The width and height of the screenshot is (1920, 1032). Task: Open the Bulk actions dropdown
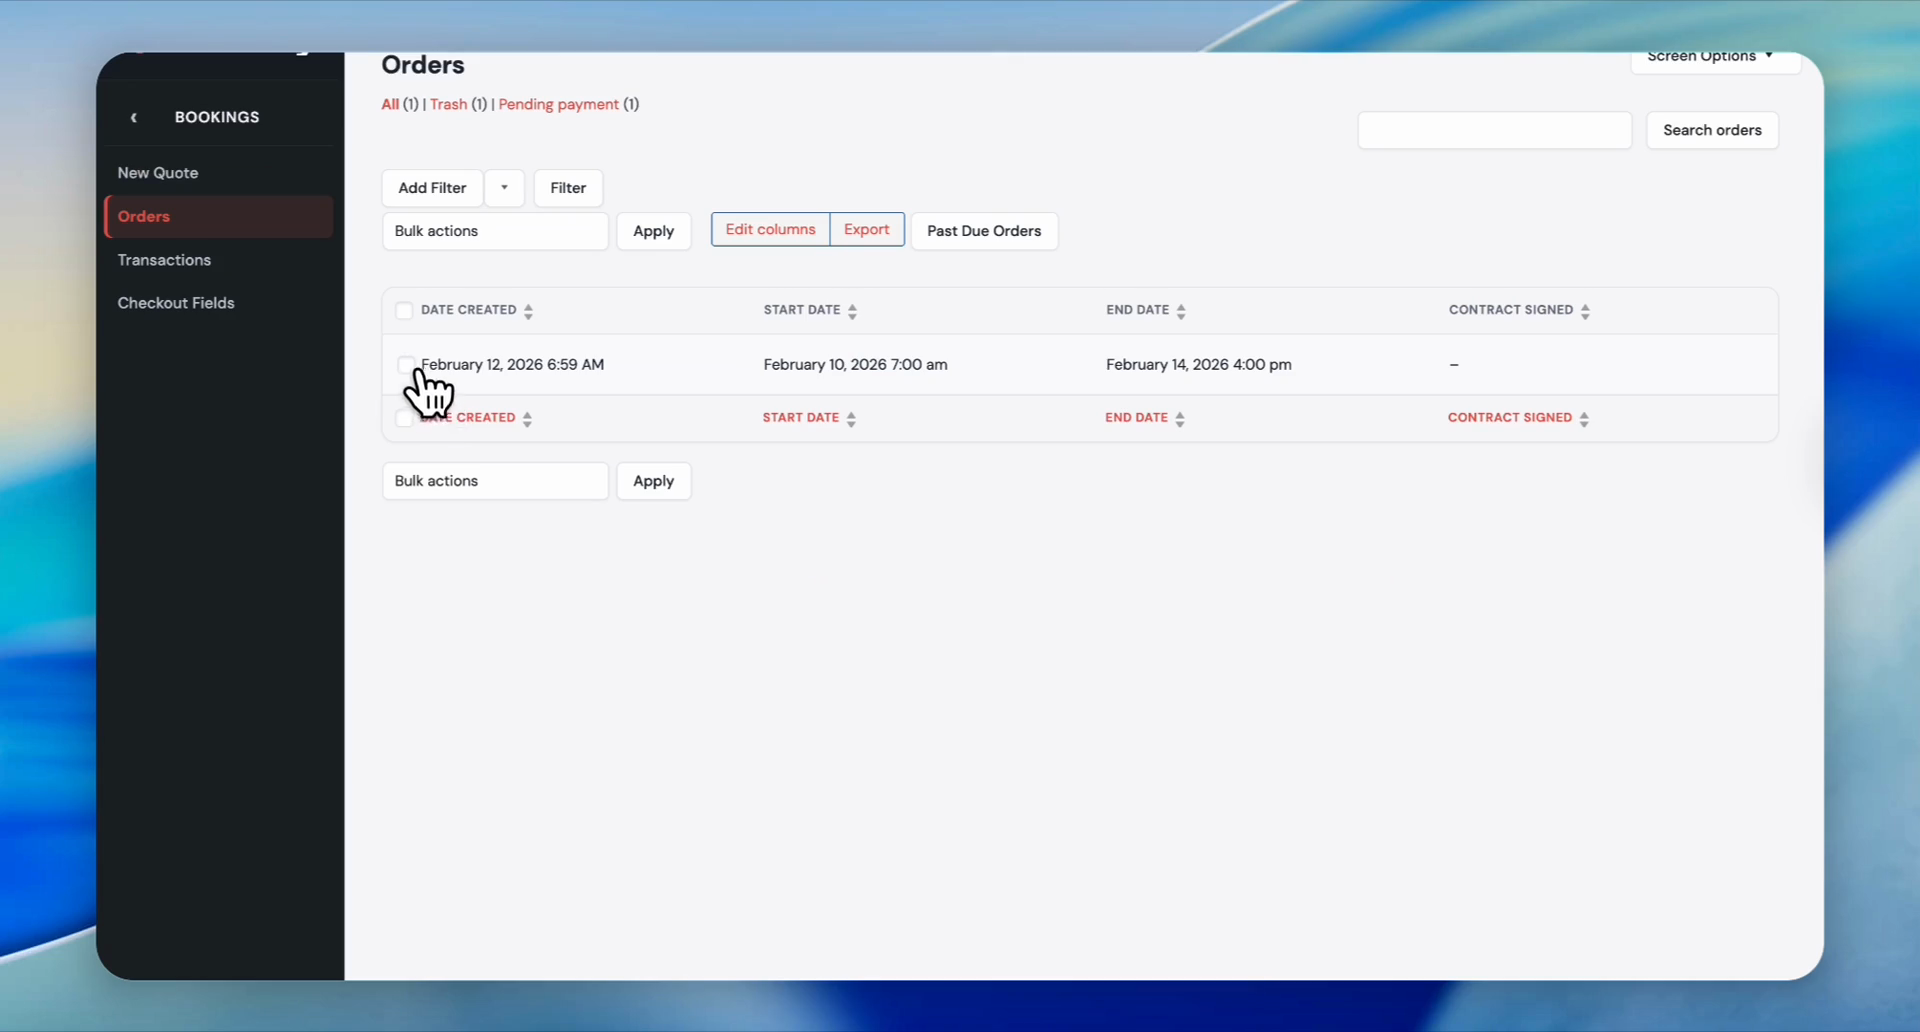point(495,231)
